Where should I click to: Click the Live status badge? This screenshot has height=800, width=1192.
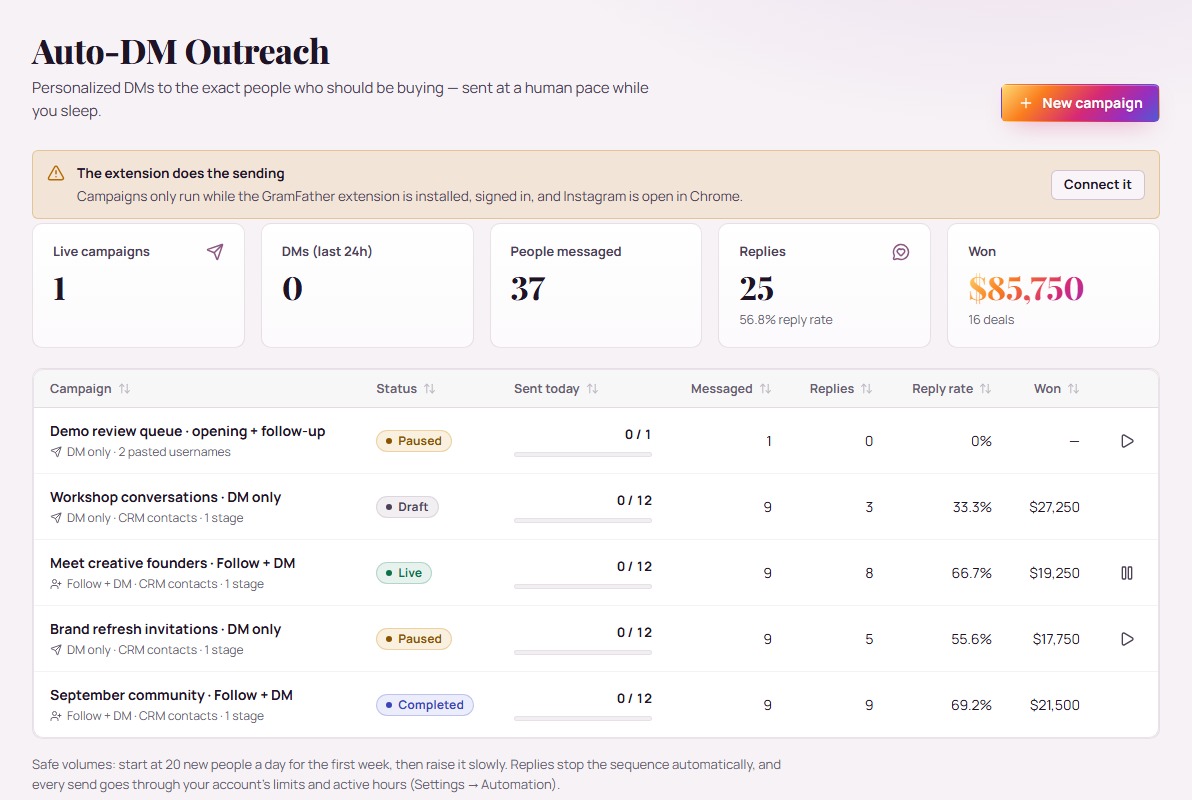(x=404, y=573)
